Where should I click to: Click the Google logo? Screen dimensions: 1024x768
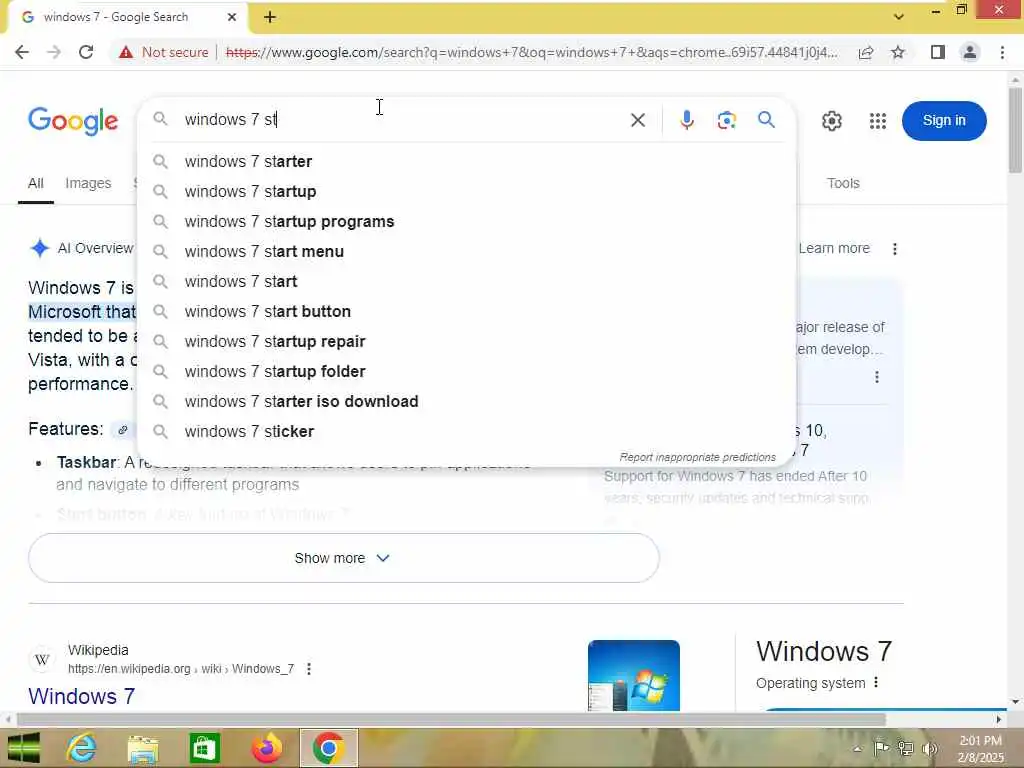pos(73,121)
